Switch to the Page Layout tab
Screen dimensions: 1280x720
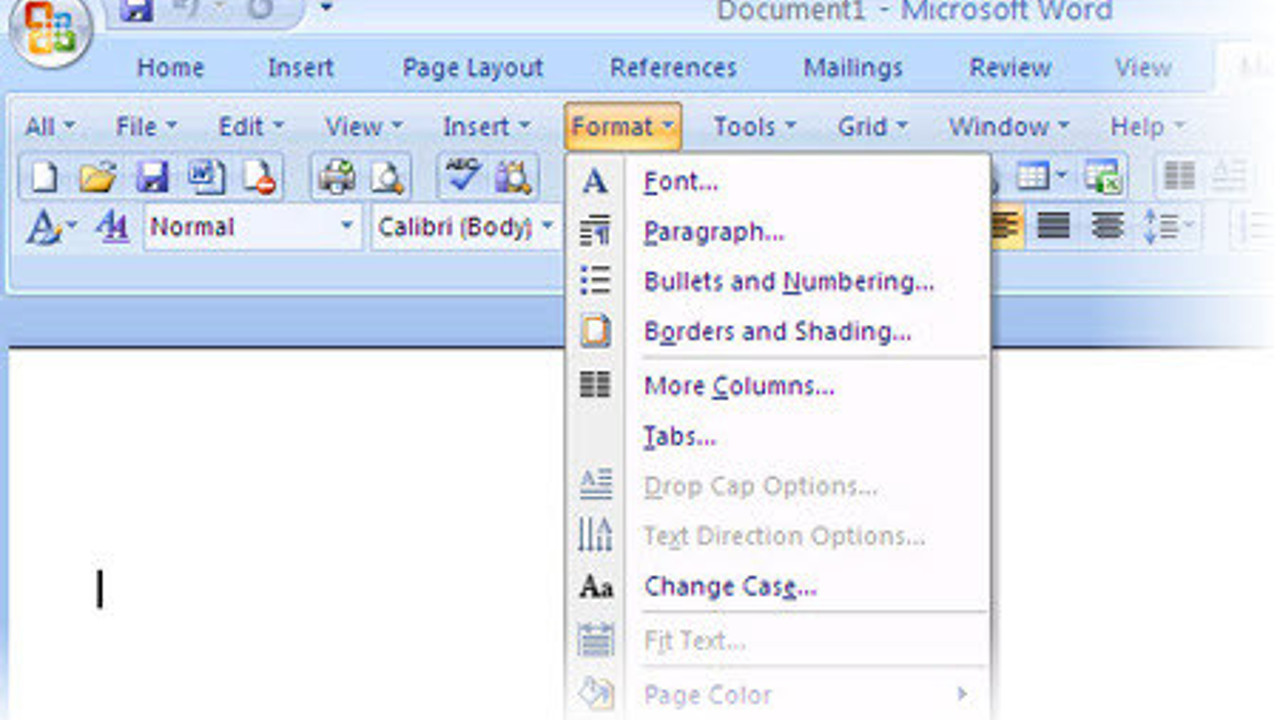coord(472,68)
